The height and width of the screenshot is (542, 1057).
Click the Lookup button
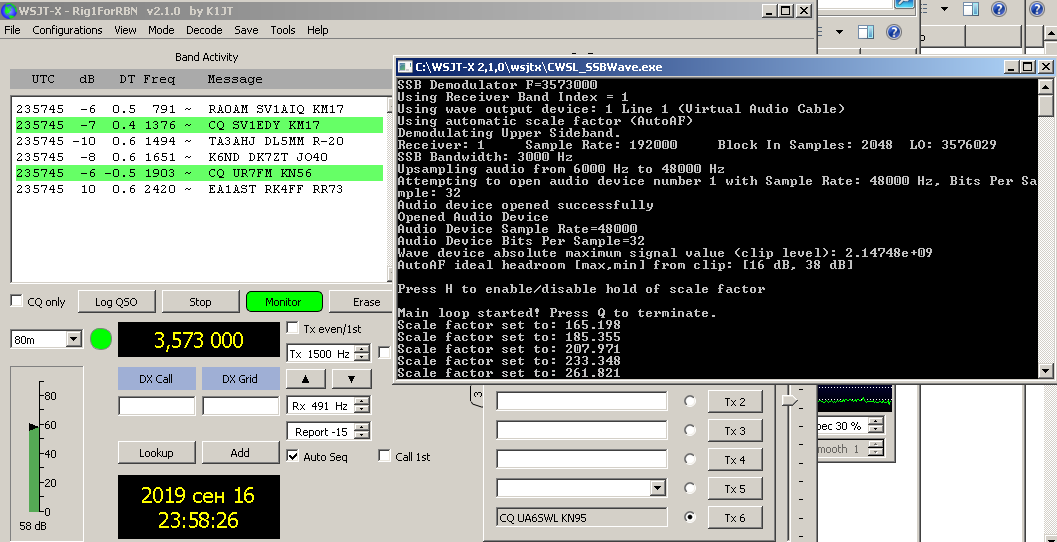156,452
